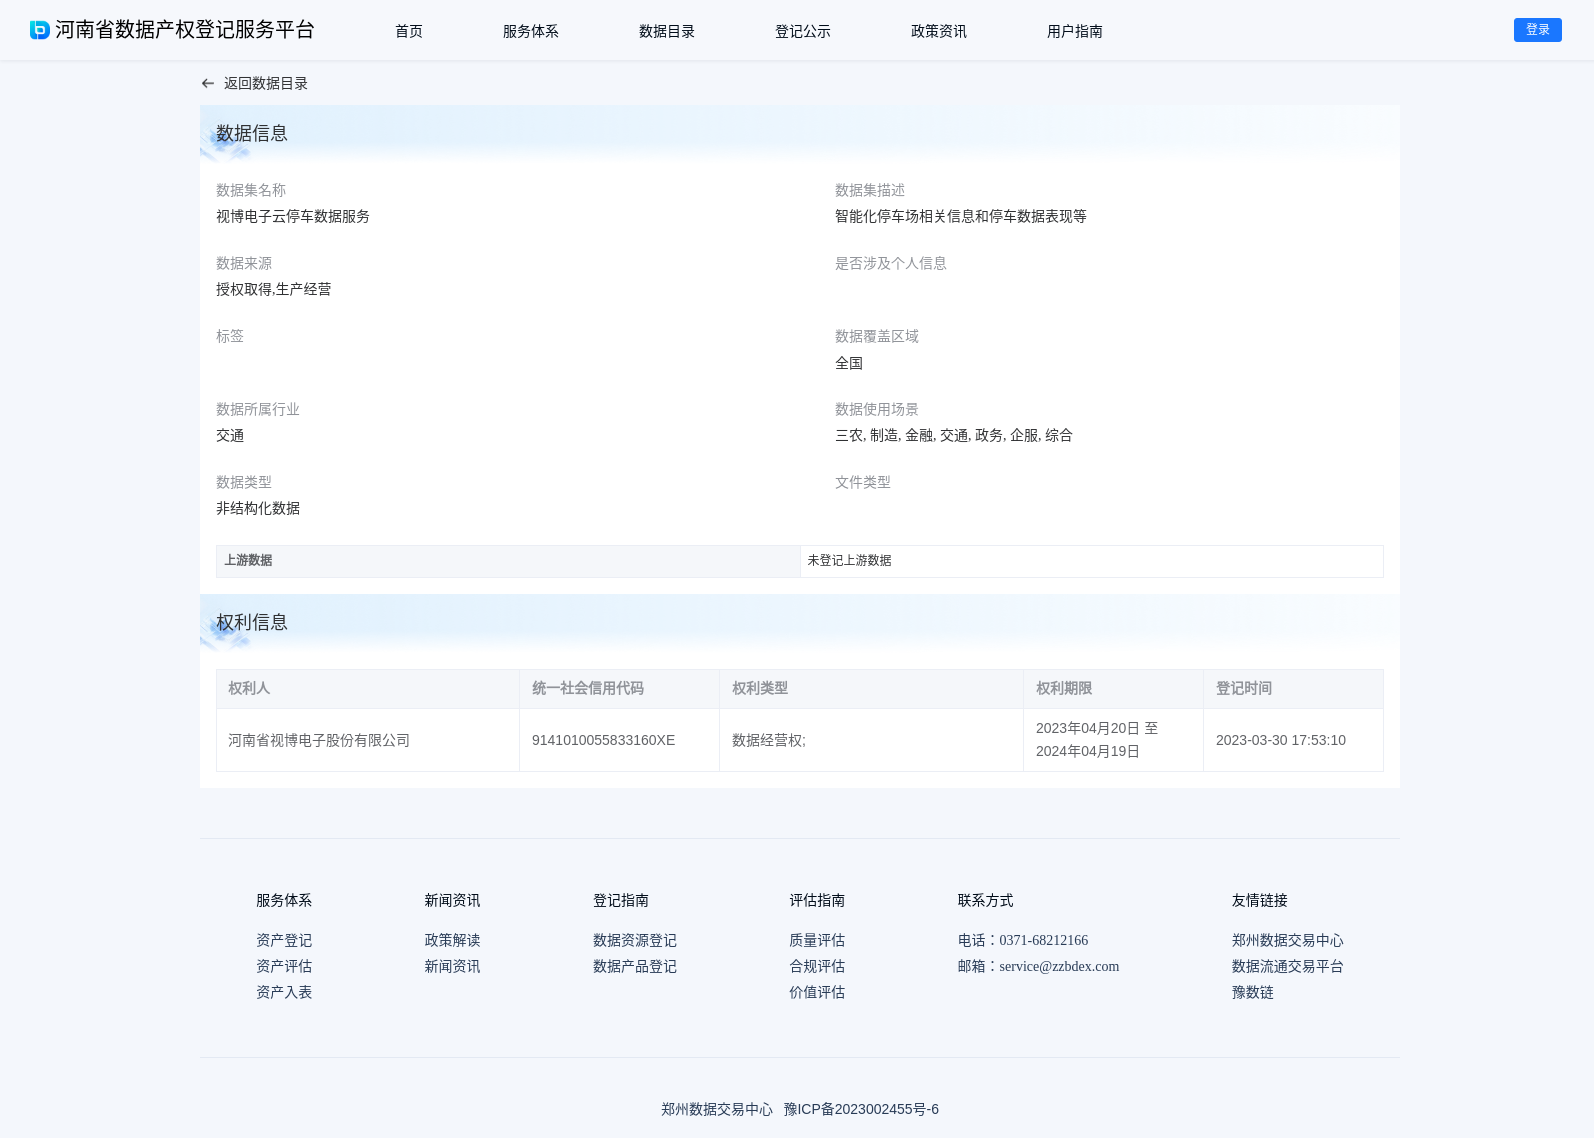
Task: Click the footer 郑州数据交易中心 copyright text
Action: coord(717,1109)
